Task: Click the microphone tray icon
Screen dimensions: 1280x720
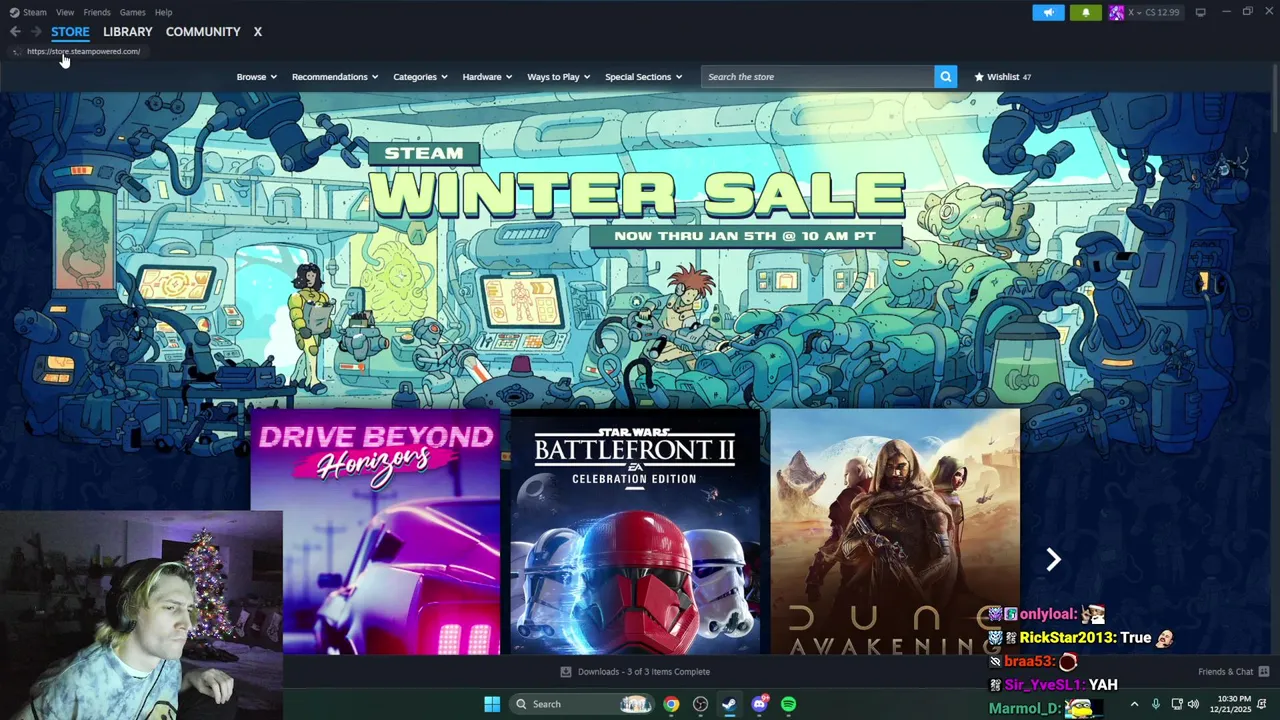Action: point(1155,704)
